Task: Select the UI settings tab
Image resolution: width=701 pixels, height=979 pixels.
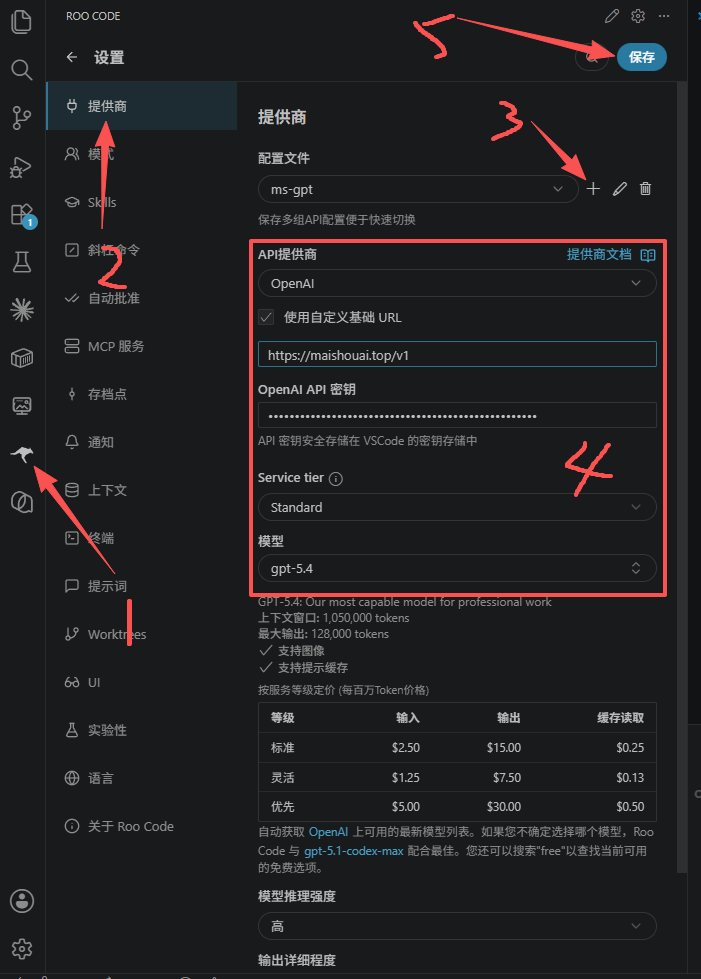Action: tap(142, 682)
